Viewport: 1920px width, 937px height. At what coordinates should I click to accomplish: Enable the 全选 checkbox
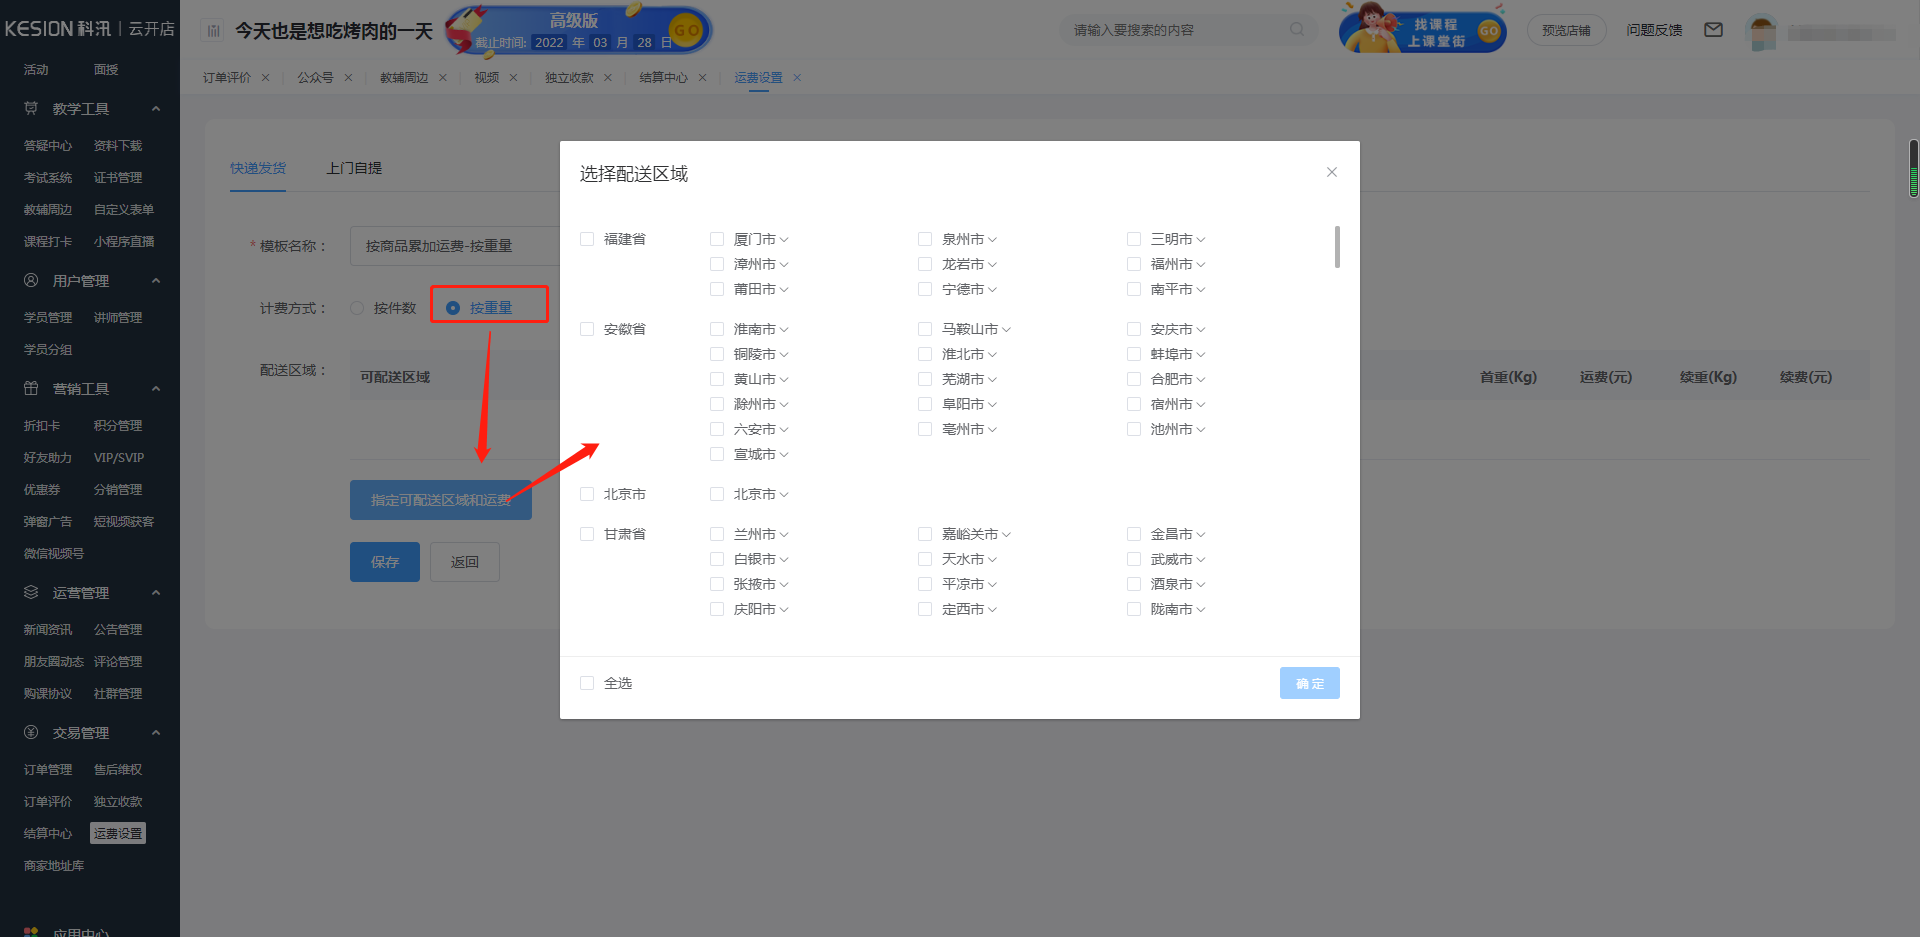click(x=587, y=683)
